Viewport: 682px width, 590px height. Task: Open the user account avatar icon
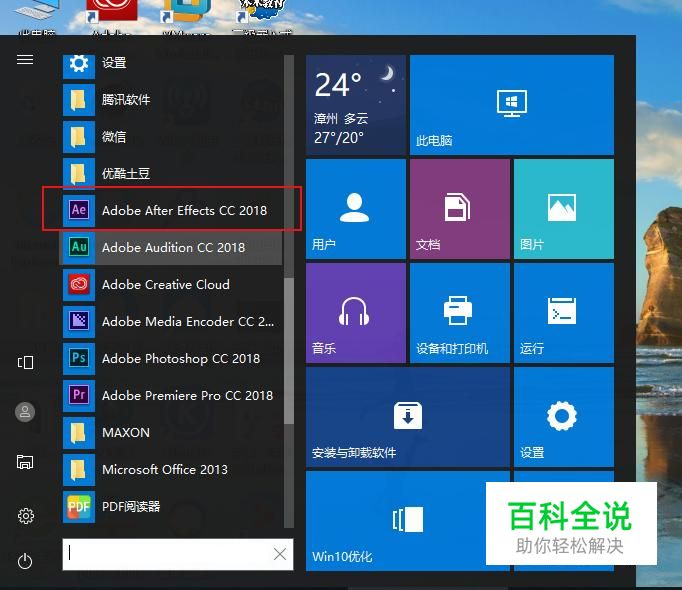25,412
